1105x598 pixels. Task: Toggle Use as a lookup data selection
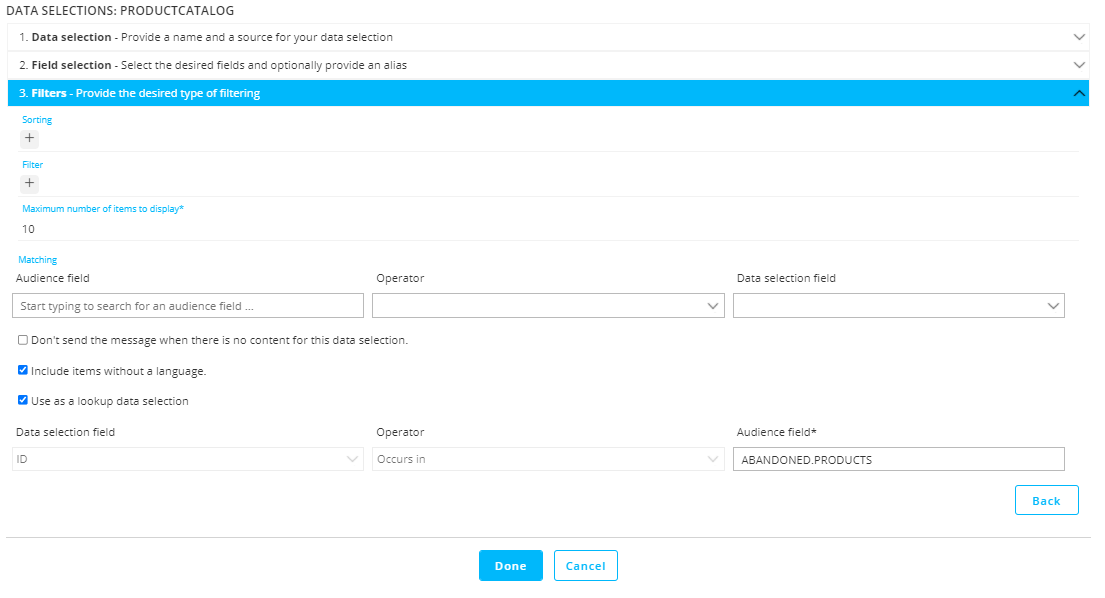[23, 401]
